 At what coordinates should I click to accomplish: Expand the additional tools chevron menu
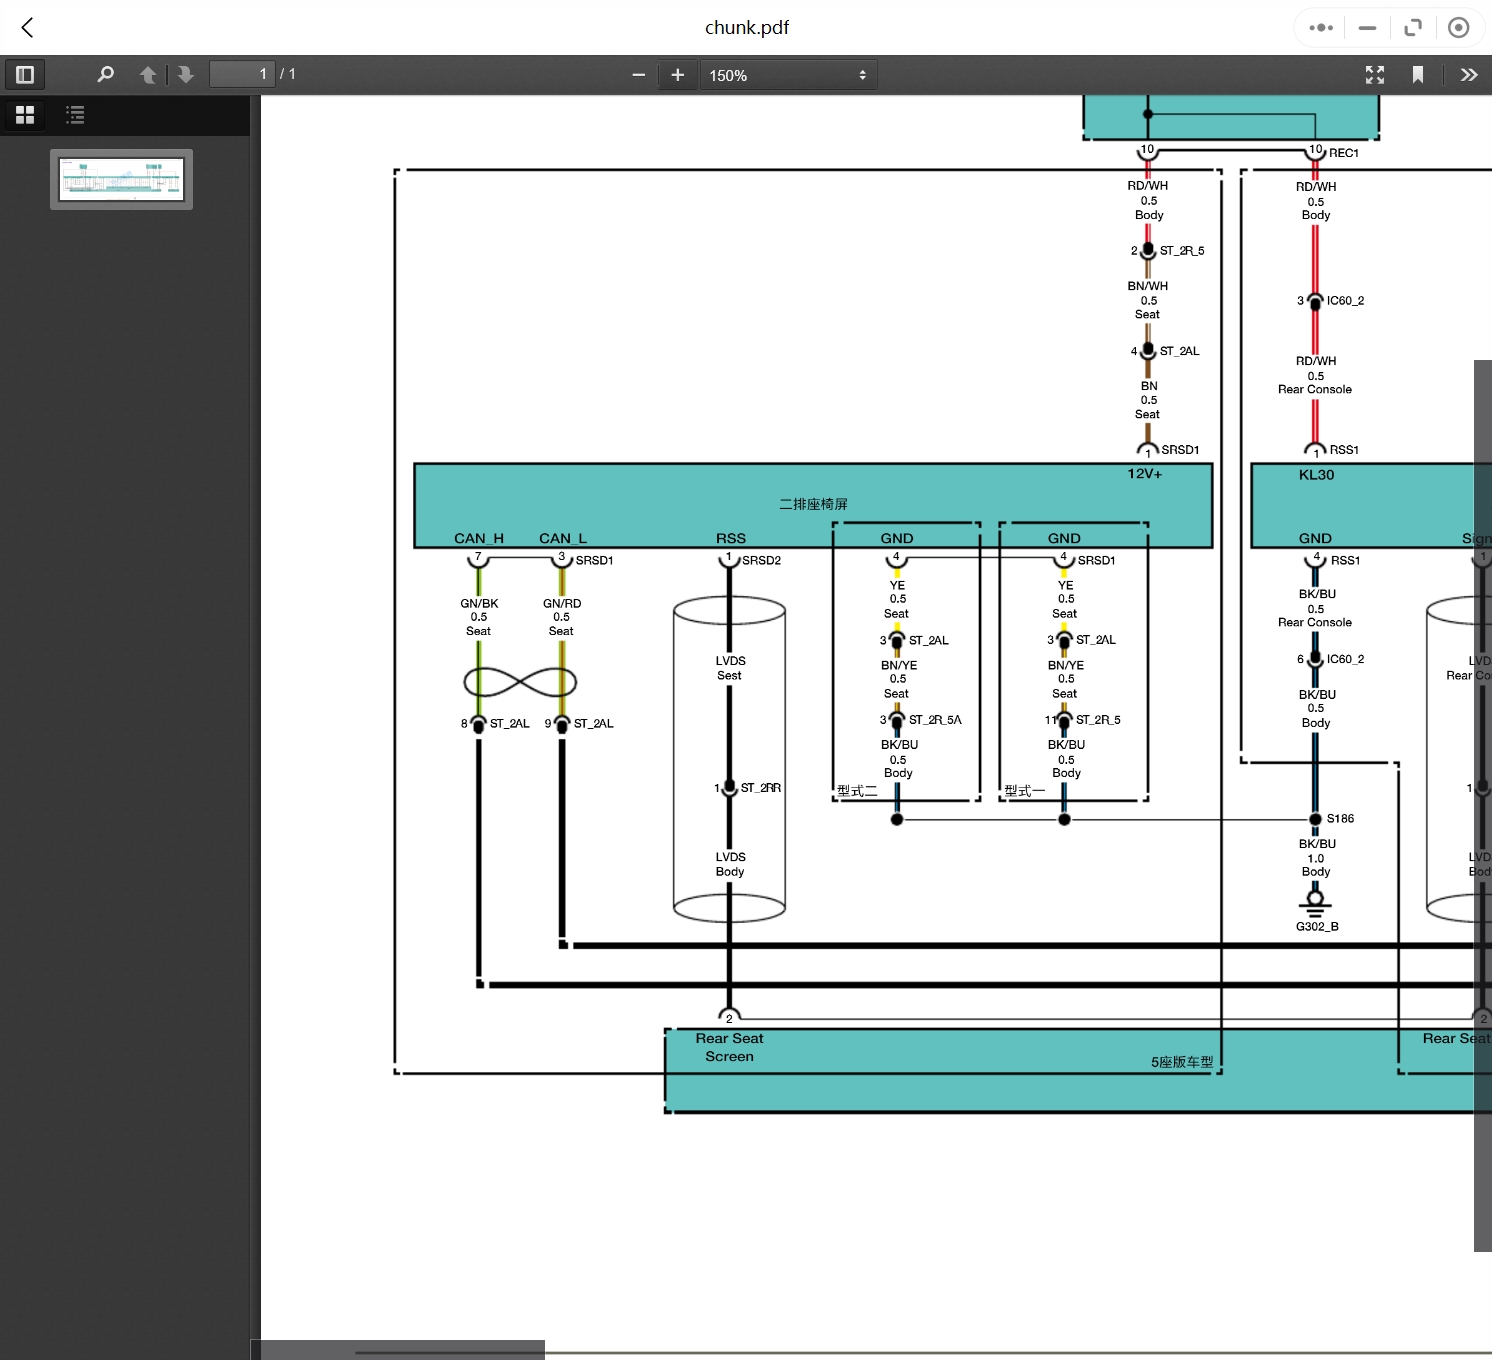point(1468,75)
